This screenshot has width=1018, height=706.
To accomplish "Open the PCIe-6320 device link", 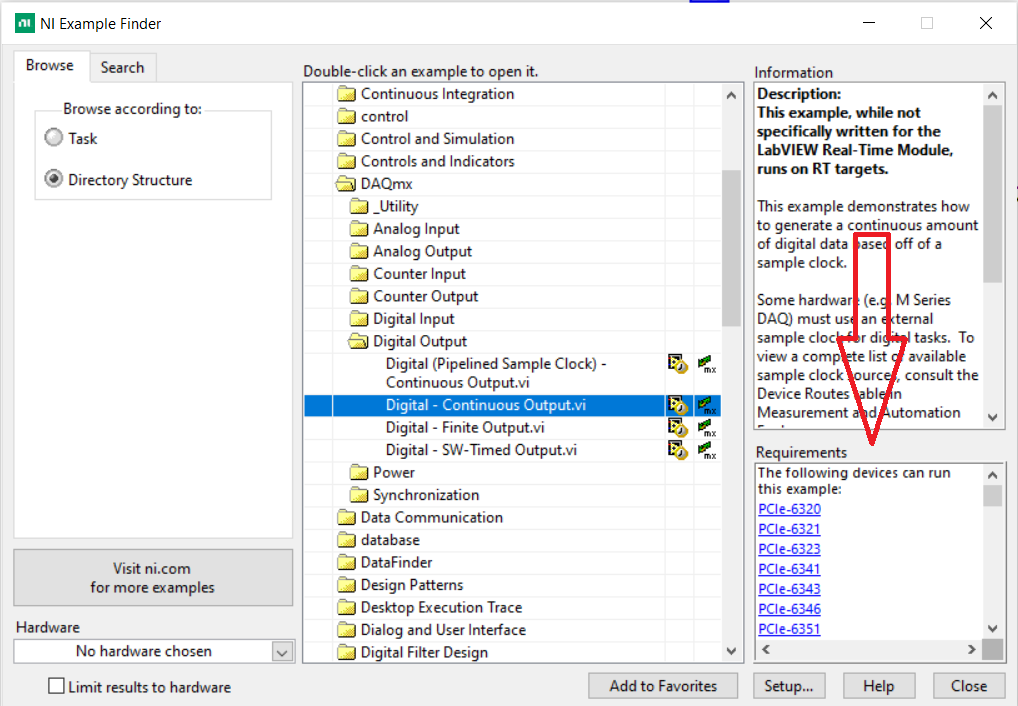I will tap(789, 509).
